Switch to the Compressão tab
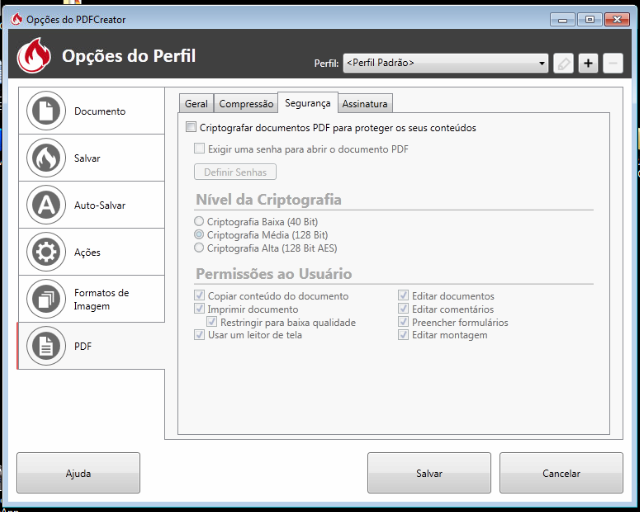640x512 pixels. coord(246,104)
